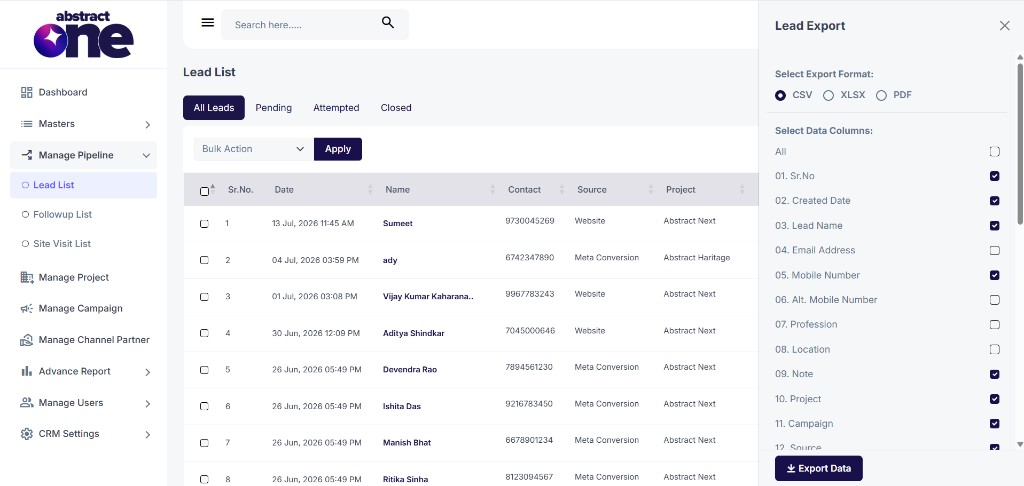Sort by the Contact column arrows
The height and width of the screenshot is (486, 1024).
pos(562,189)
